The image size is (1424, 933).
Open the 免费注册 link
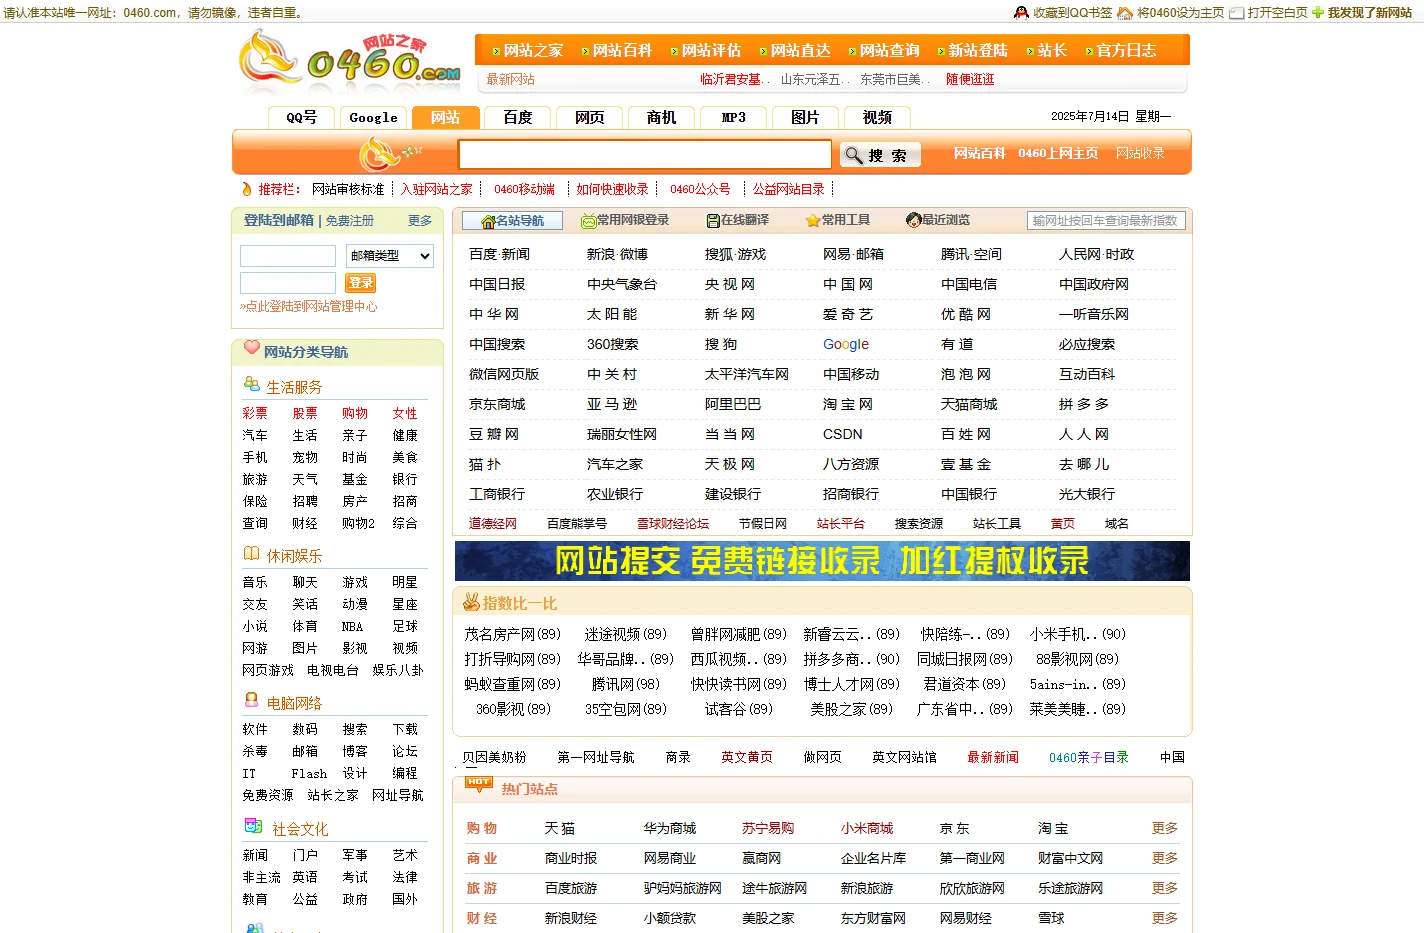pos(350,221)
